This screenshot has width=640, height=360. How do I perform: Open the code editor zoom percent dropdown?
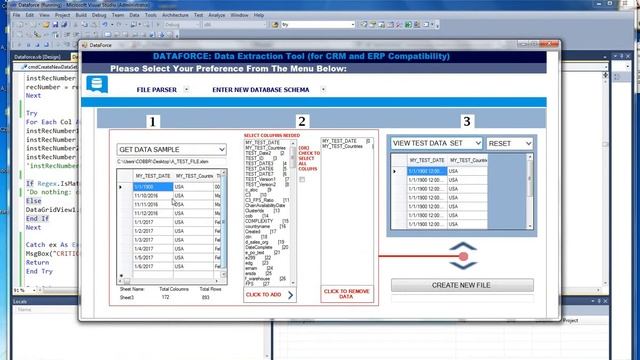[x=34, y=290]
